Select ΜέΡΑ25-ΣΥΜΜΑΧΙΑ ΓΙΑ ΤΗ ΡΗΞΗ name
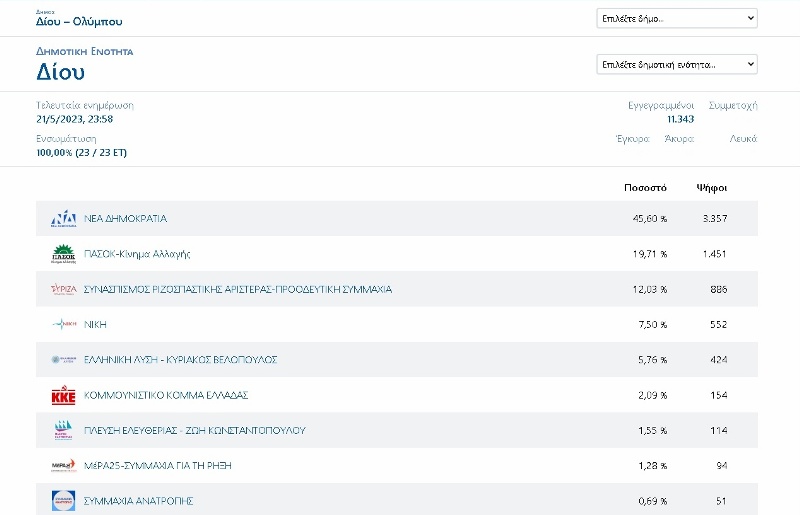Screen dimensions: 800x515 coord(158,465)
